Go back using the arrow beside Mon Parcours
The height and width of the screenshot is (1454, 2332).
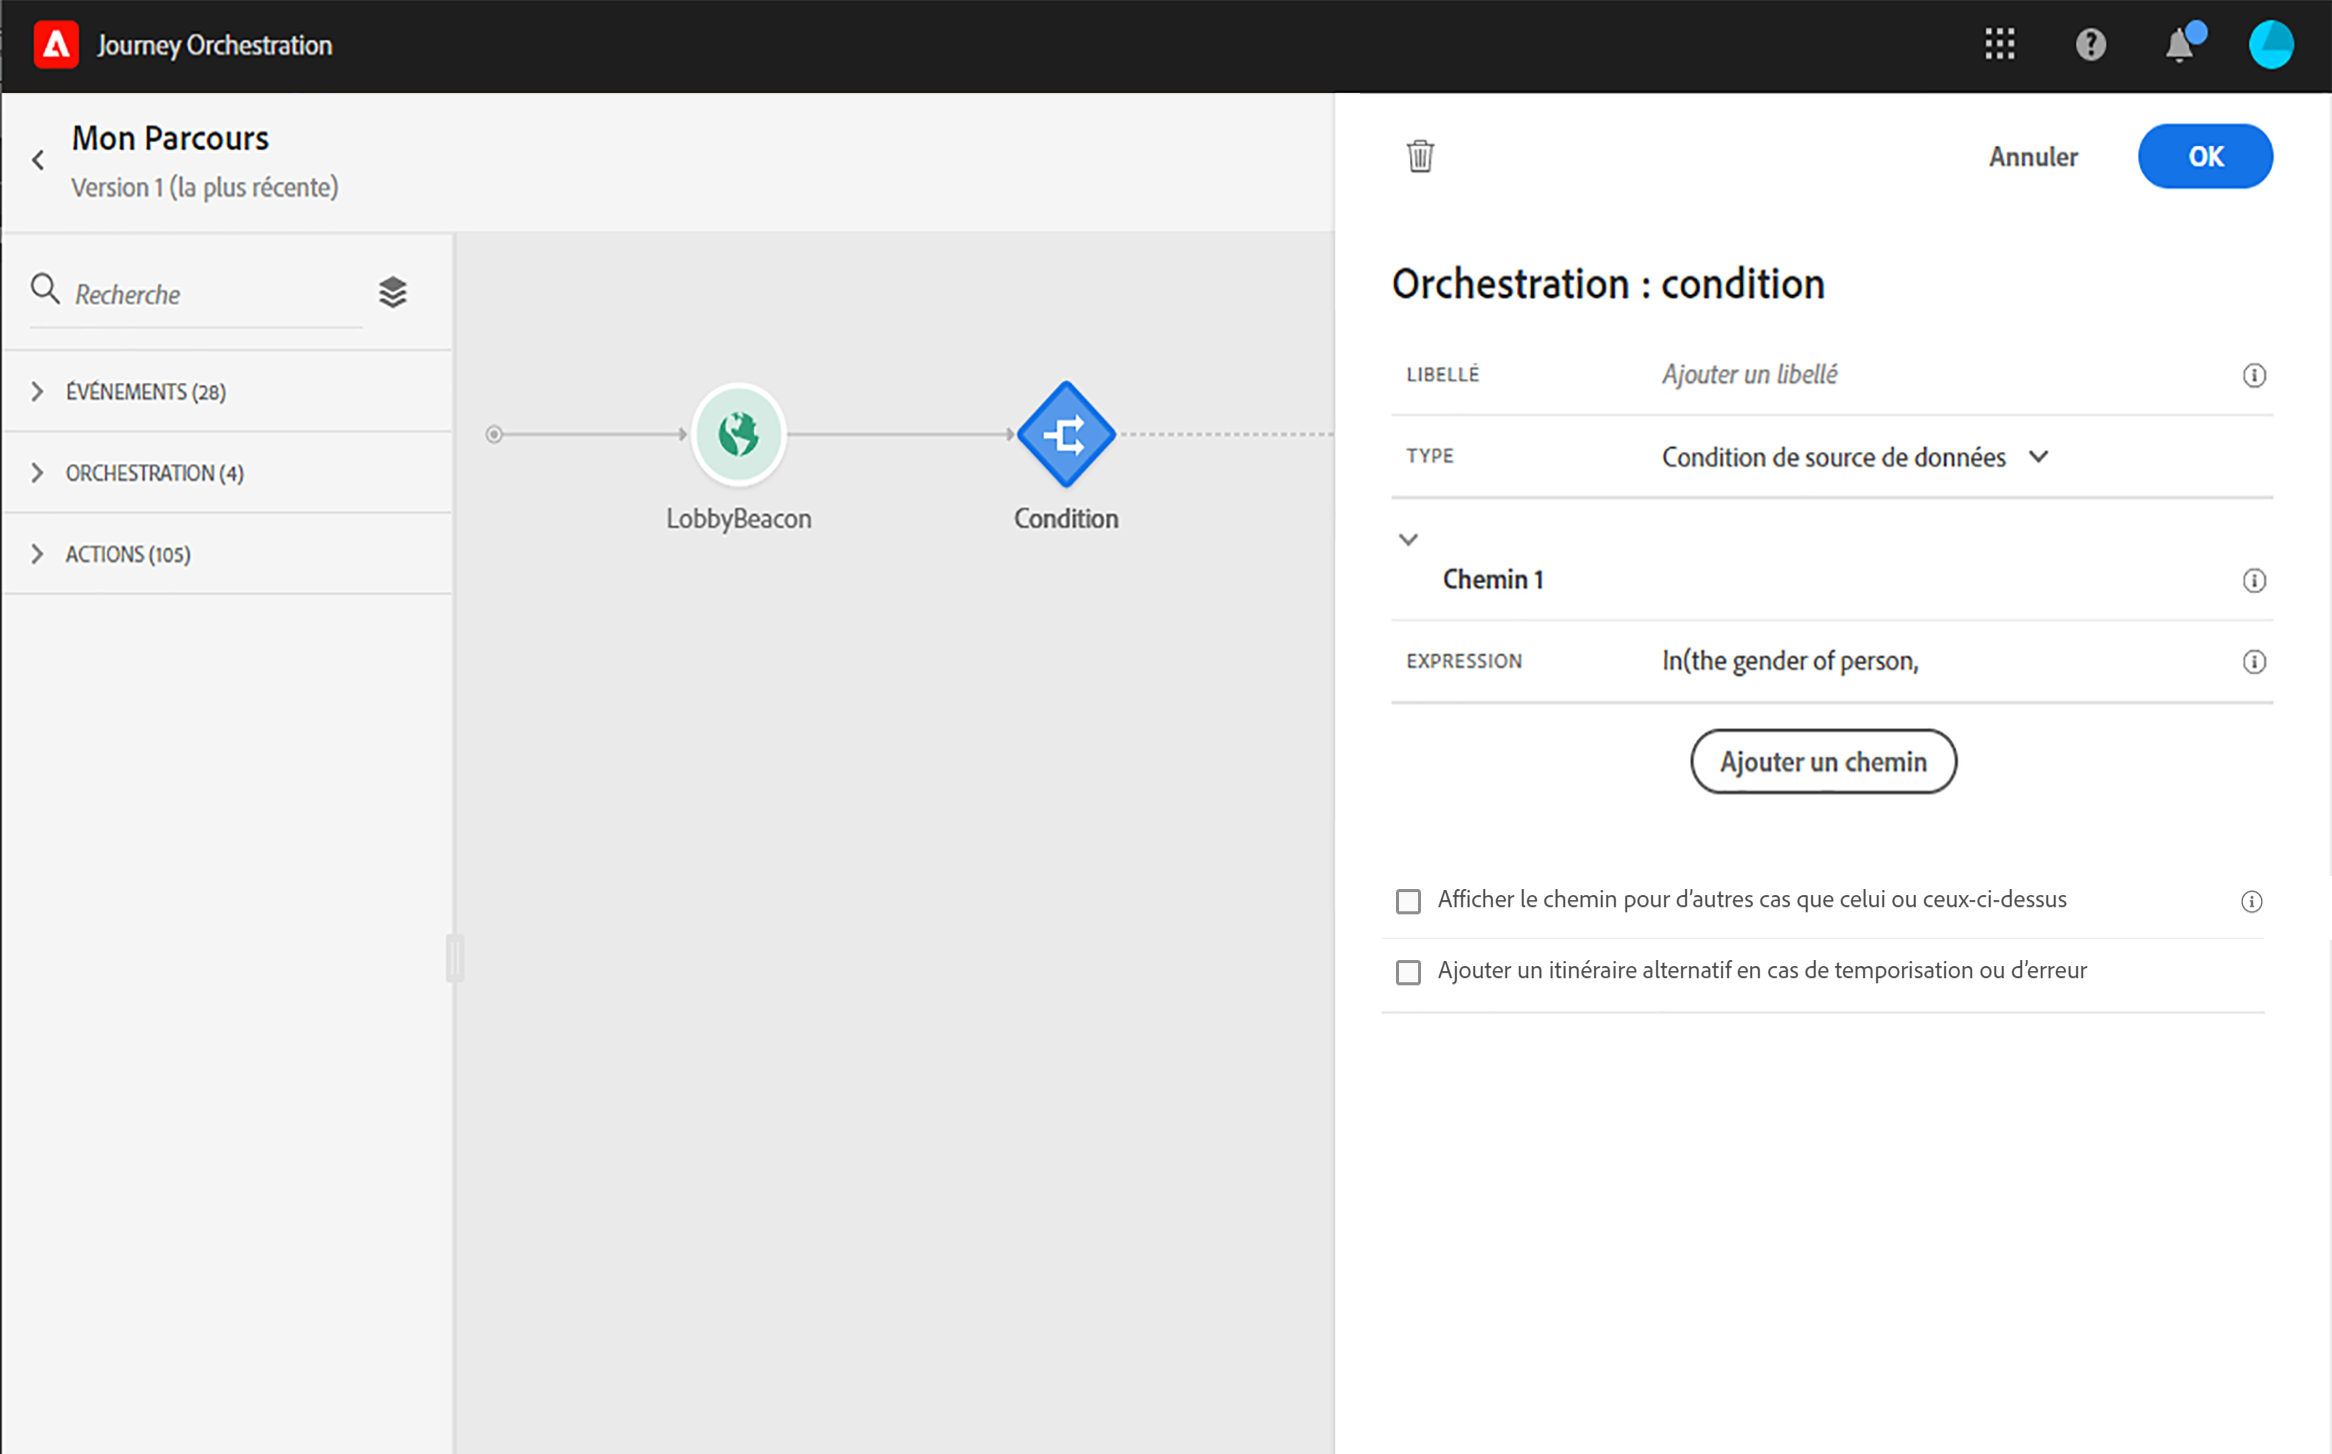[x=38, y=160]
